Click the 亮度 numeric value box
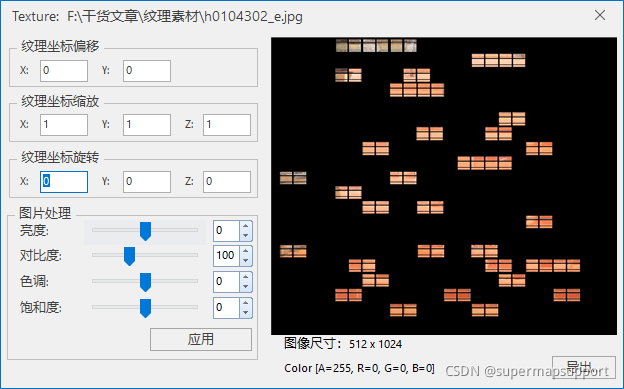624x389 pixels. click(x=226, y=231)
